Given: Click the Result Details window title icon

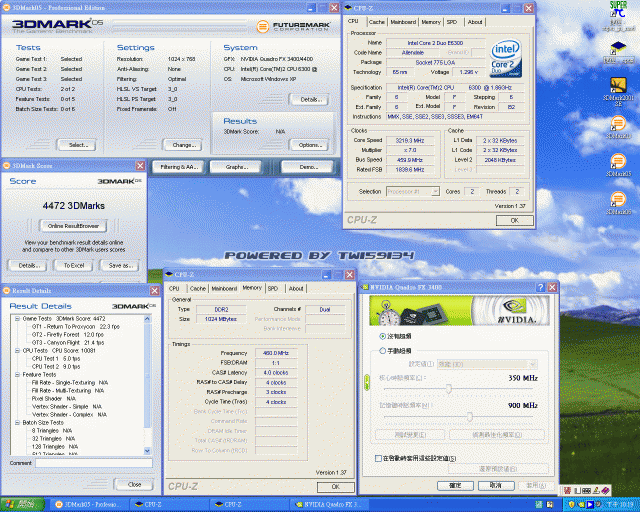Looking at the screenshot, I should click(x=6, y=290).
